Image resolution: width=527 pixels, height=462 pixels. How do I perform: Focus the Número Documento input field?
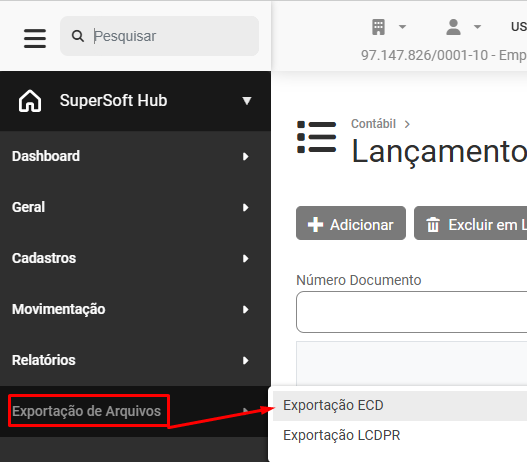pyautogui.click(x=411, y=312)
